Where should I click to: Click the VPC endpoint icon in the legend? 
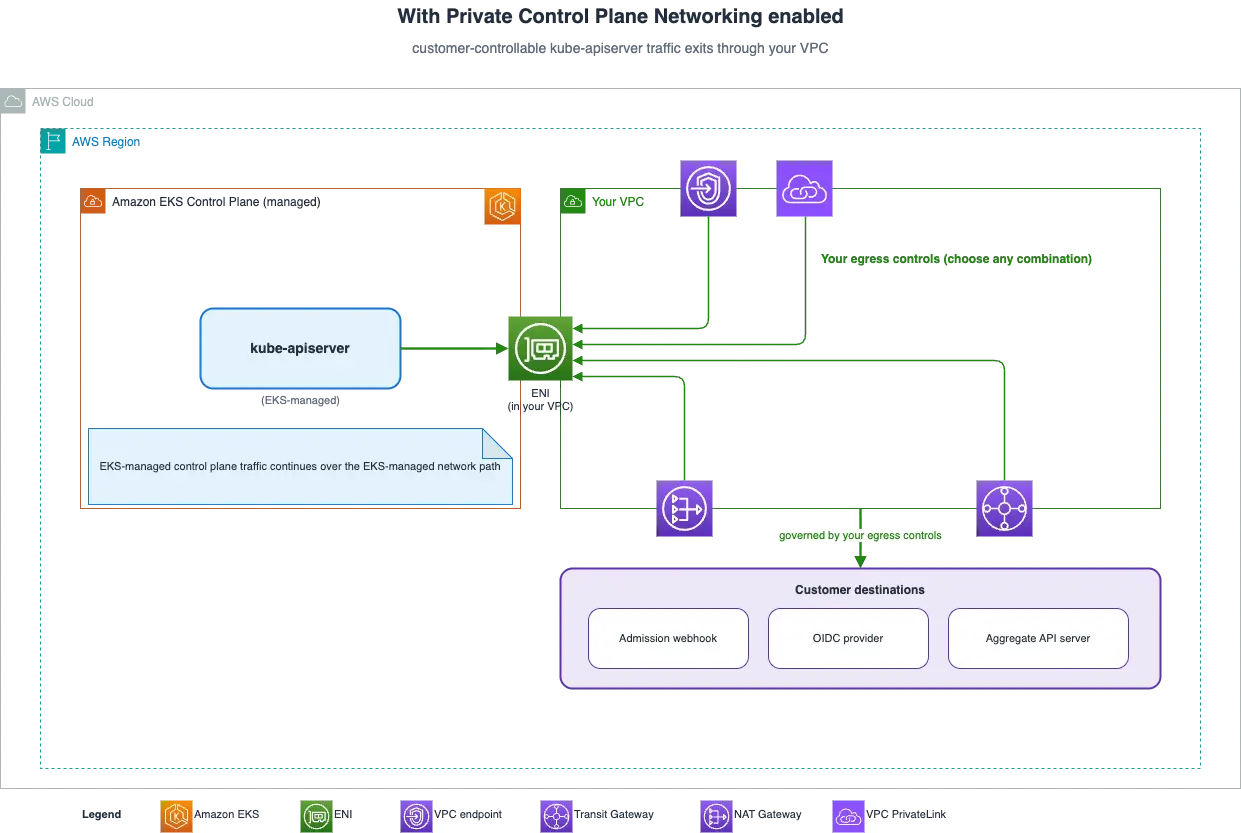(x=417, y=815)
